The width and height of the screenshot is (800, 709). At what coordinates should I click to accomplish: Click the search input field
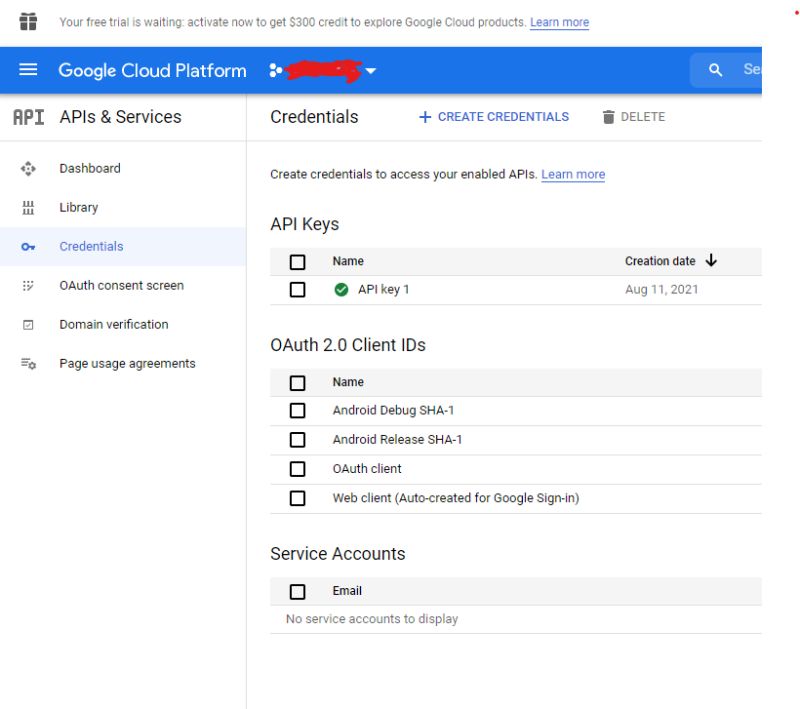tap(726, 70)
